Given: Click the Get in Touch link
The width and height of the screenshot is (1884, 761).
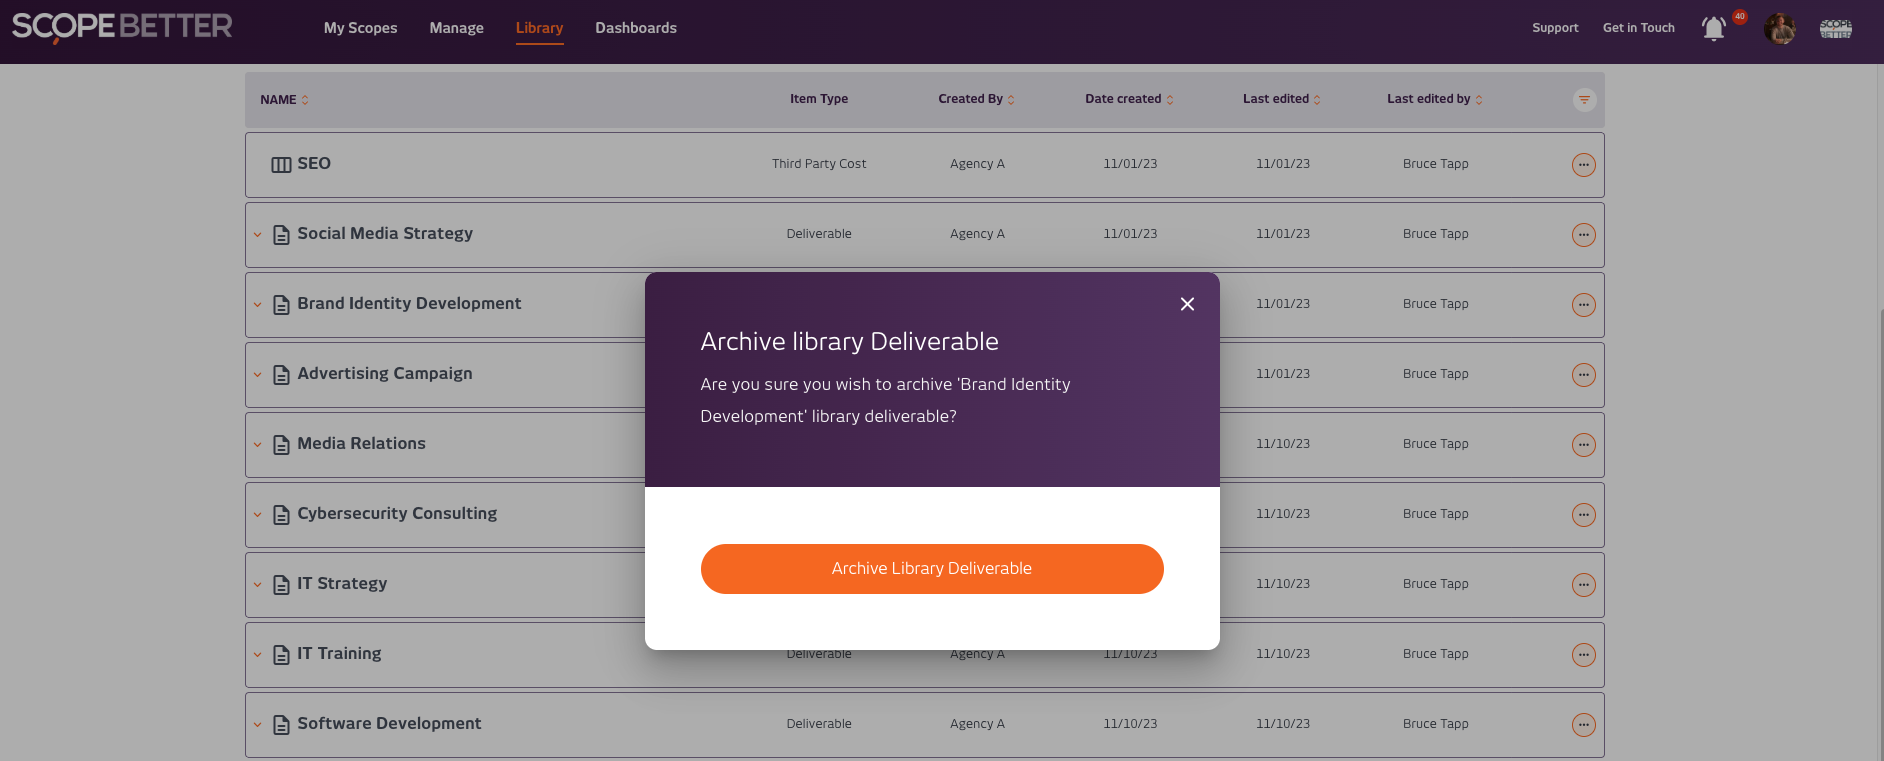Looking at the screenshot, I should tap(1638, 28).
